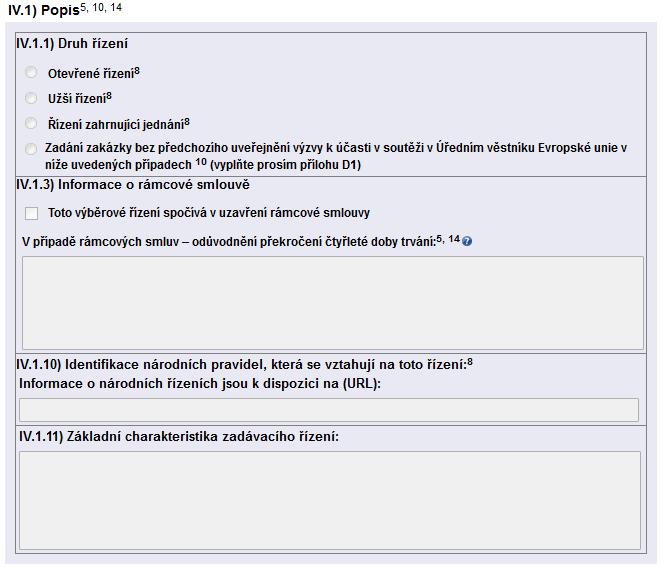Tick the rámcové smlouvy checkbox

pyautogui.click(x=31, y=213)
